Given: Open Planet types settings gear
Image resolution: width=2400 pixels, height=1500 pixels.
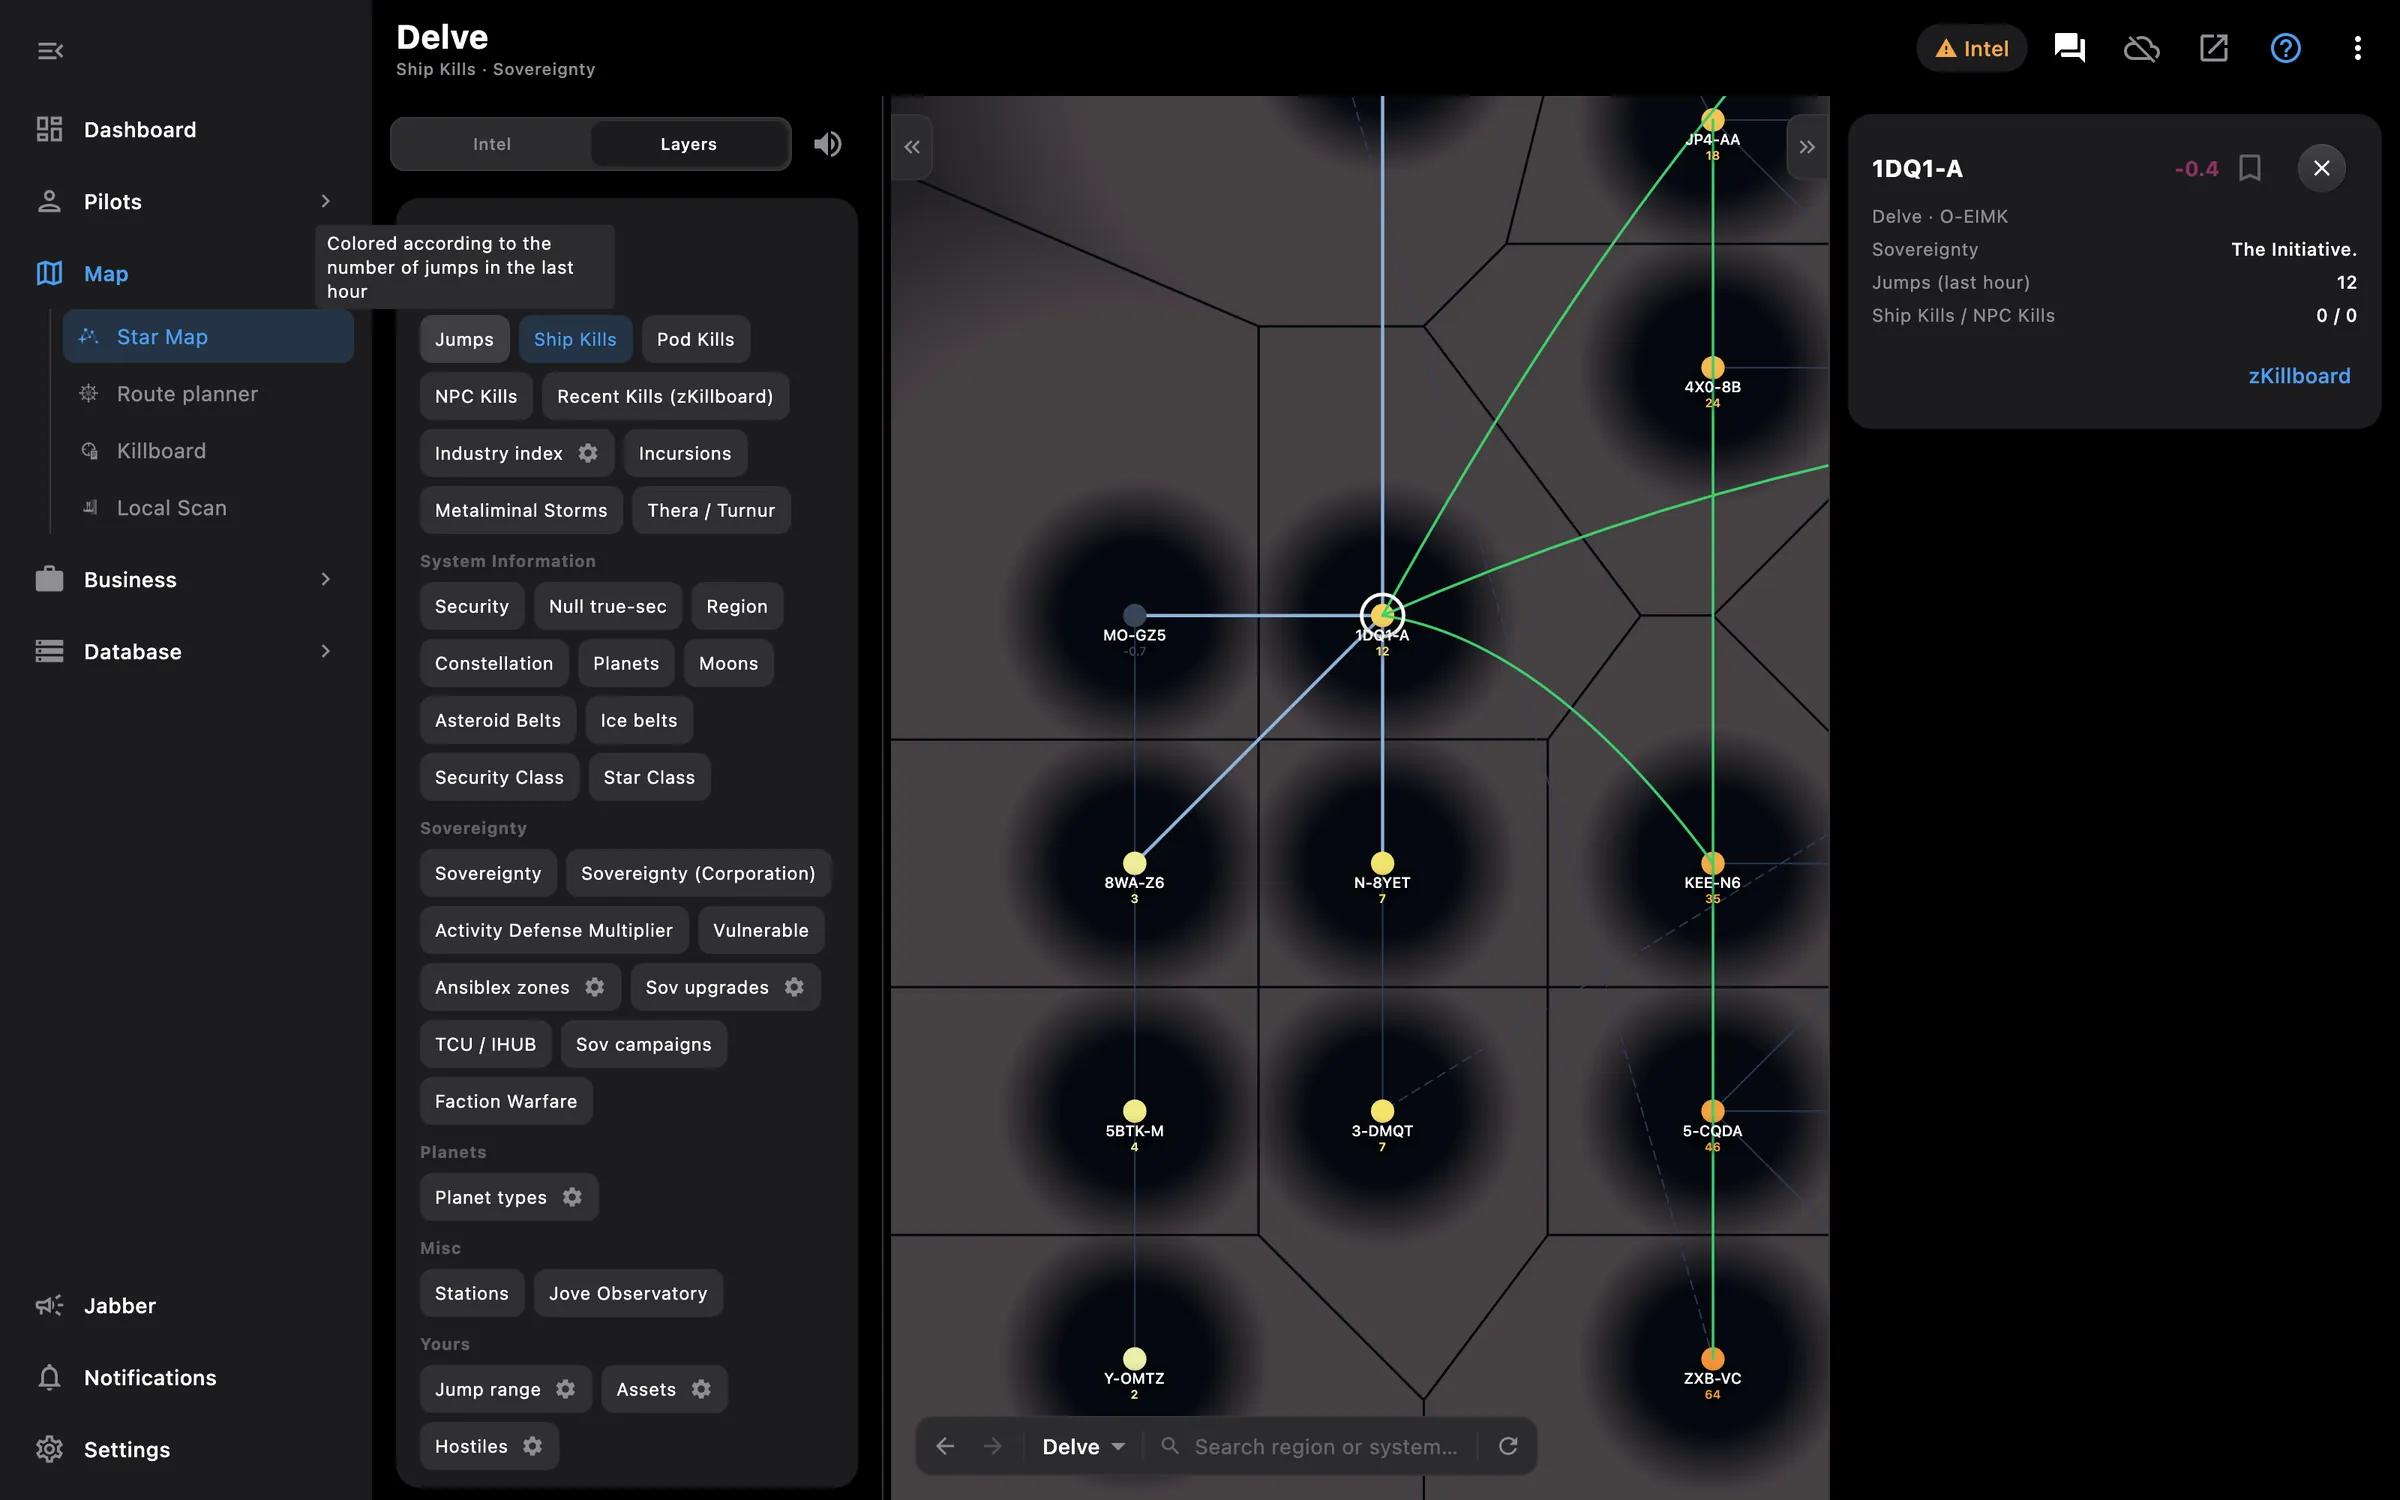Looking at the screenshot, I should (572, 1197).
